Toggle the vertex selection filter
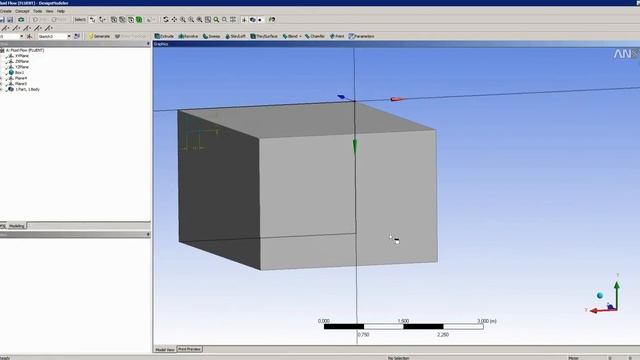The width and height of the screenshot is (640, 360). tap(114, 20)
